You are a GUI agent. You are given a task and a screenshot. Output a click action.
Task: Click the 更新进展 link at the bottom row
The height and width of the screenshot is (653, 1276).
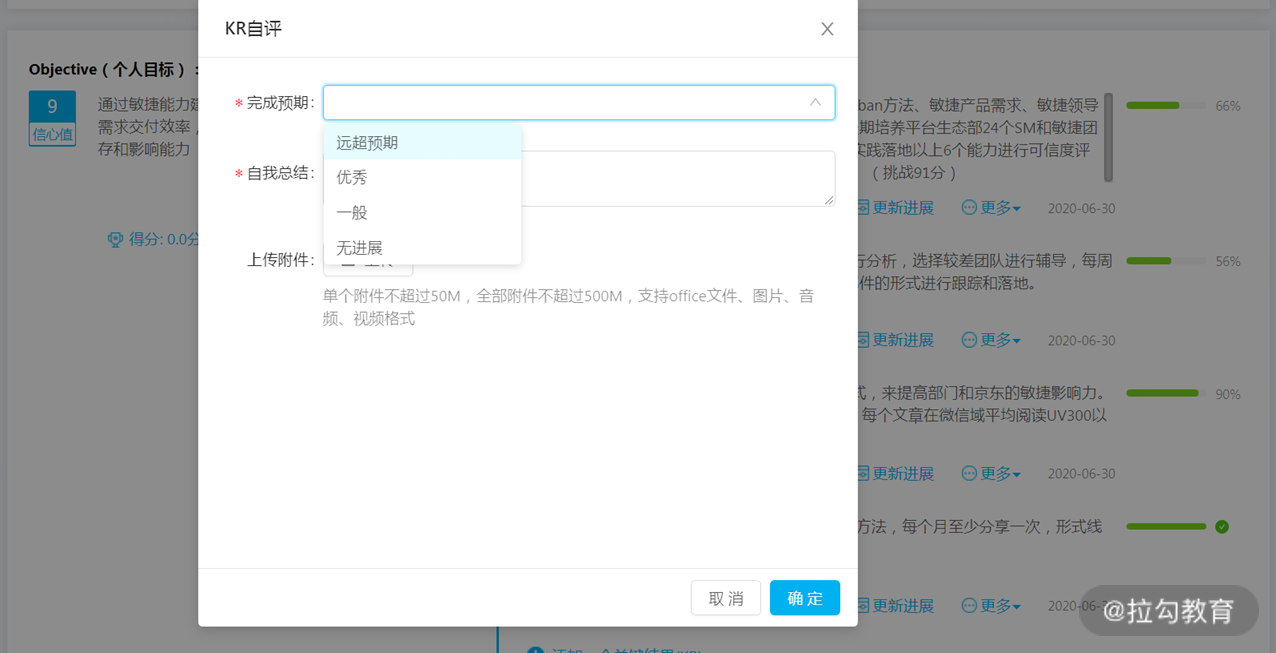coord(902,606)
